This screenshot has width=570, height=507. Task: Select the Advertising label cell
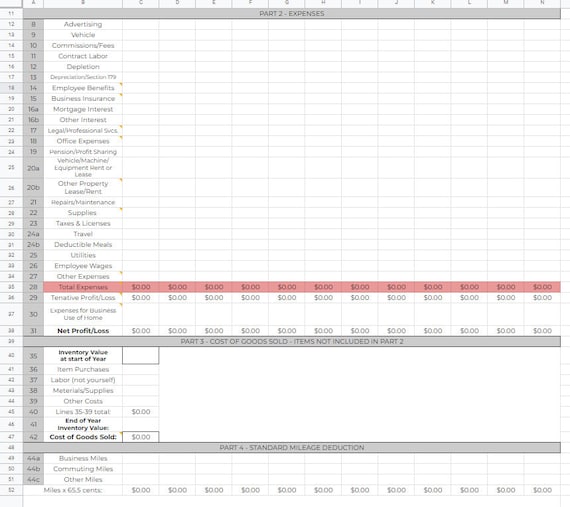pos(83,24)
